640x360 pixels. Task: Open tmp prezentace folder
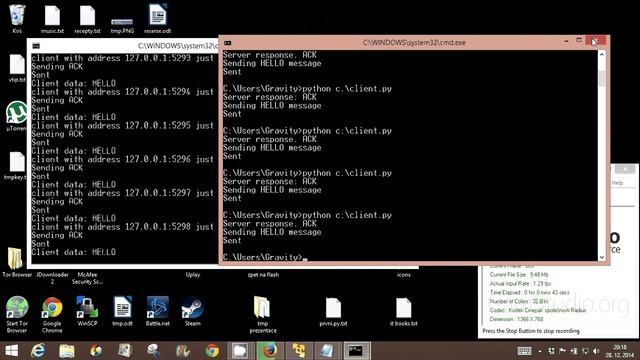click(x=262, y=314)
